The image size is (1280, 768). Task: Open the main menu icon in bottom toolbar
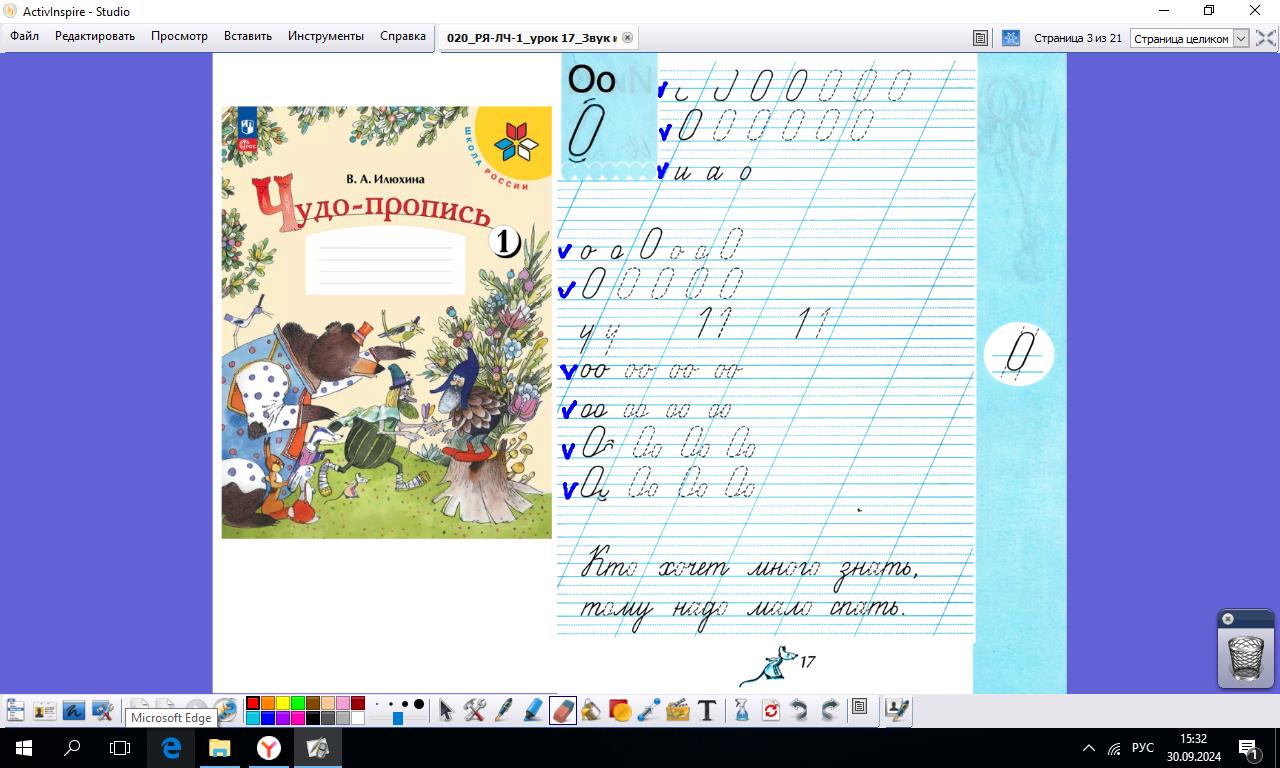pos(15,710)
